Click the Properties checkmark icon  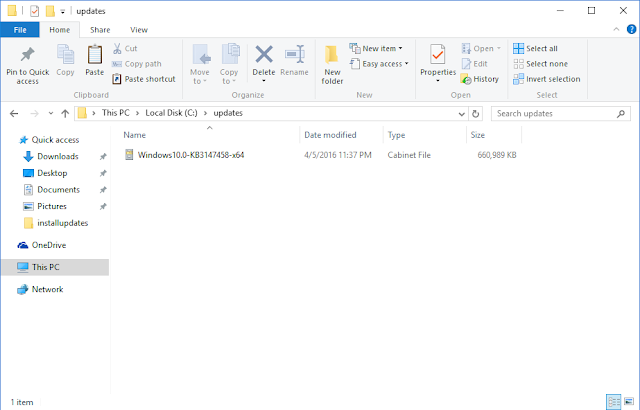click(x=438, y=55)
